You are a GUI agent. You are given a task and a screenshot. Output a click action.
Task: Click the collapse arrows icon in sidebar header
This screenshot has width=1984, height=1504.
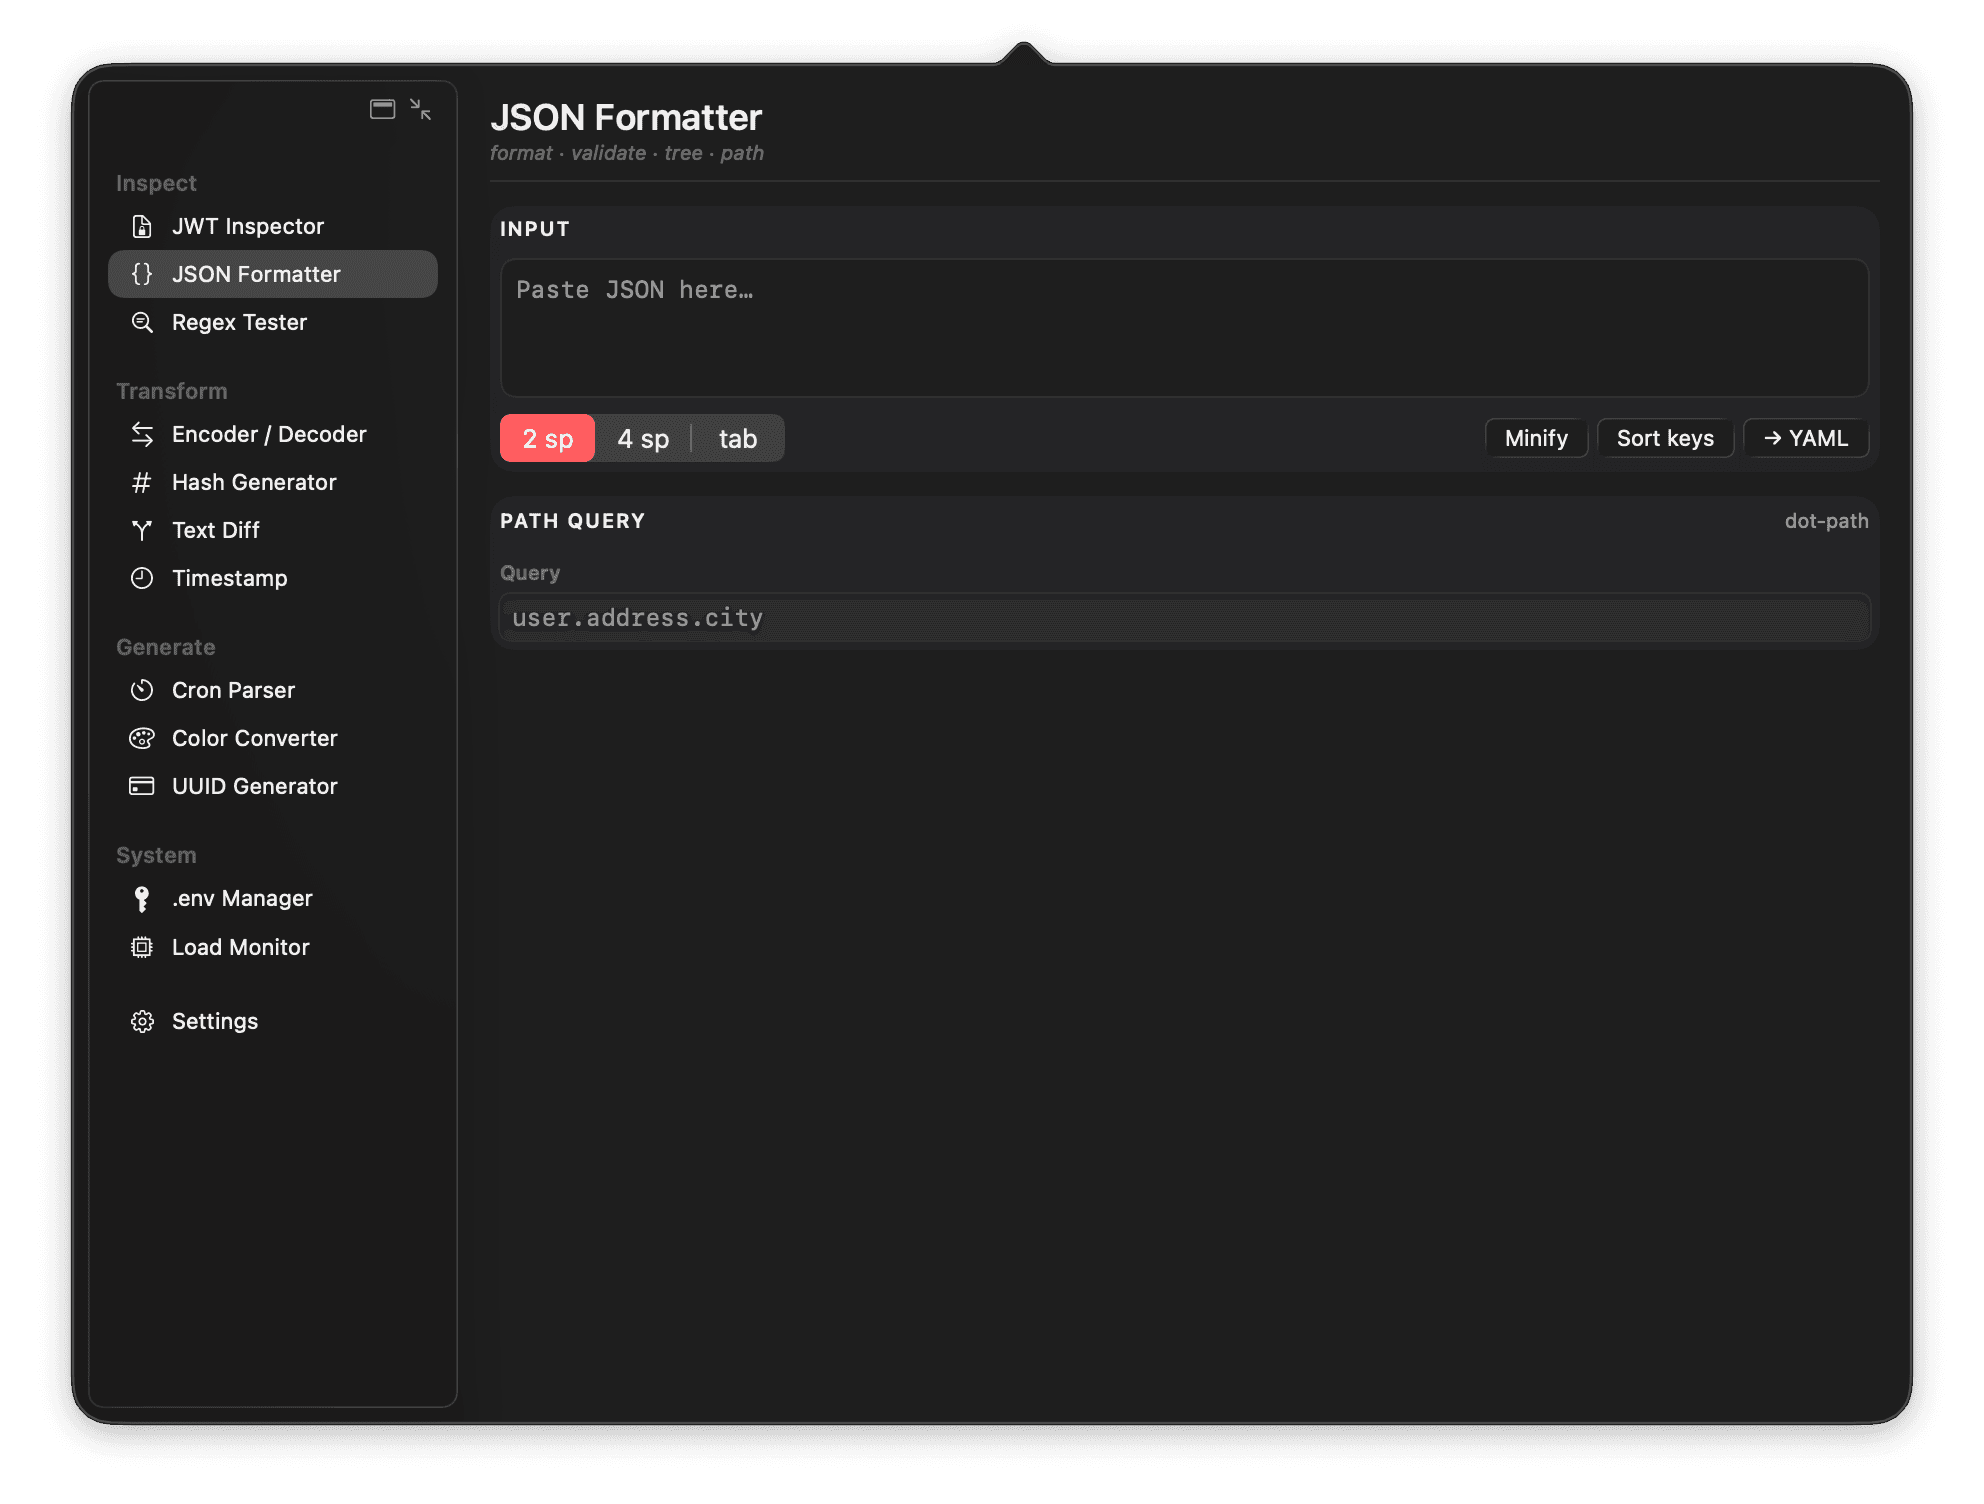pyautogui.click(x=420, y=109)
